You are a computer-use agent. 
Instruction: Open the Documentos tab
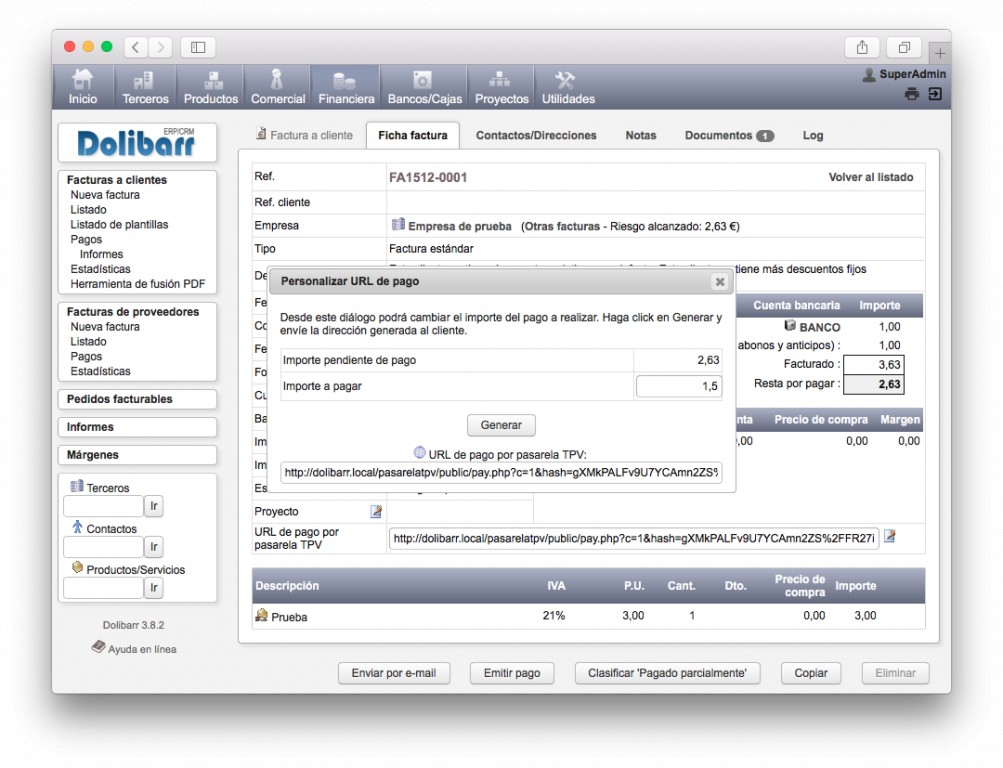pyautogui.click(x=728, y=136)
